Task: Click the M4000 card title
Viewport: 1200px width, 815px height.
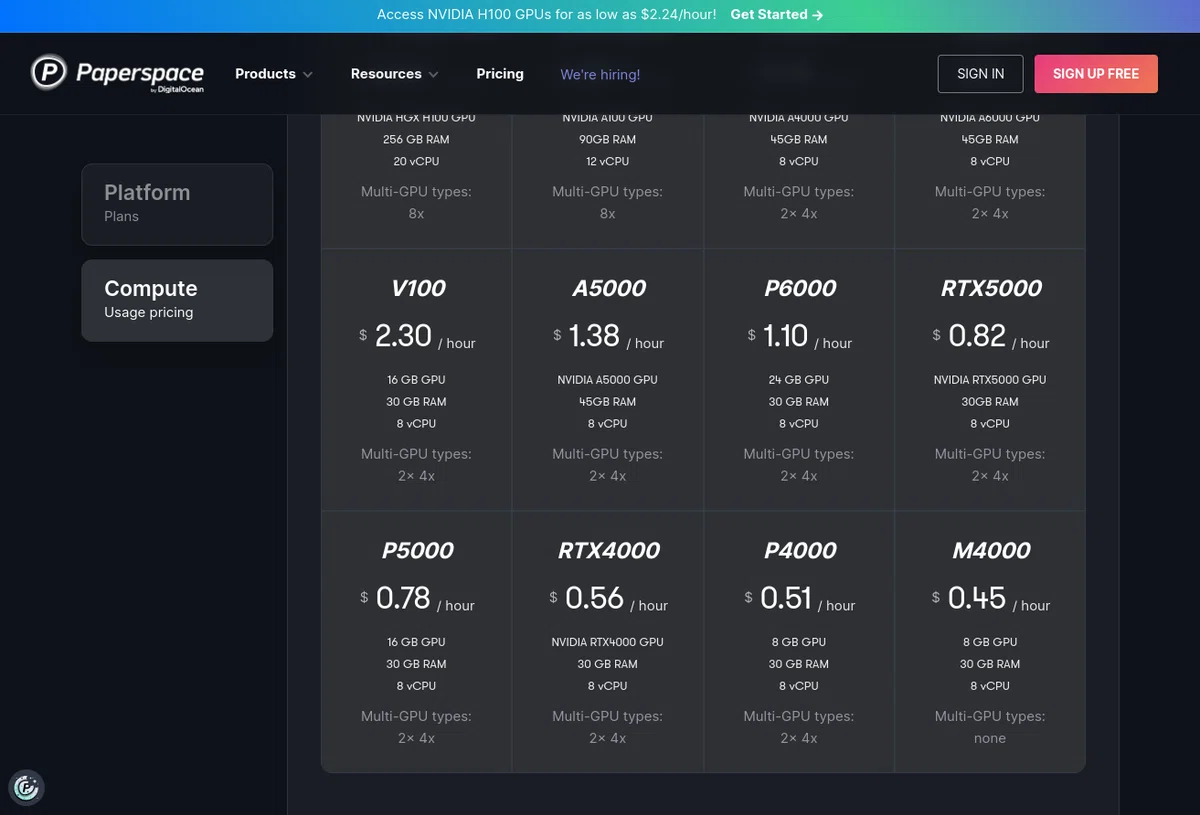Action: [x=990, y=550]
